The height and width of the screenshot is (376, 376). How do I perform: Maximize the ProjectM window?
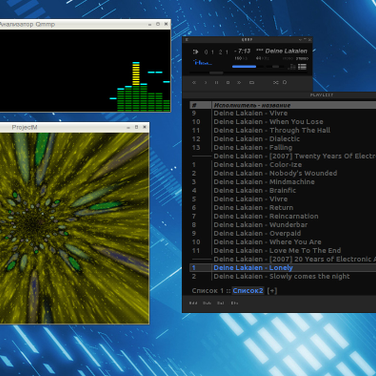tap(136, 127)
